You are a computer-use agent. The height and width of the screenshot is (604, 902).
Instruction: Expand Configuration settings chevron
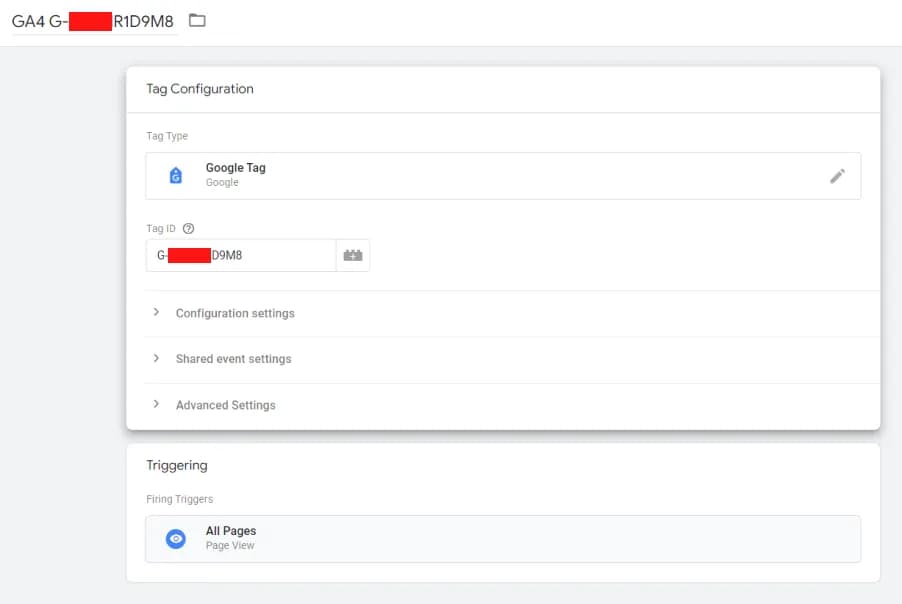pyautogui.click(x=156, y=312)
